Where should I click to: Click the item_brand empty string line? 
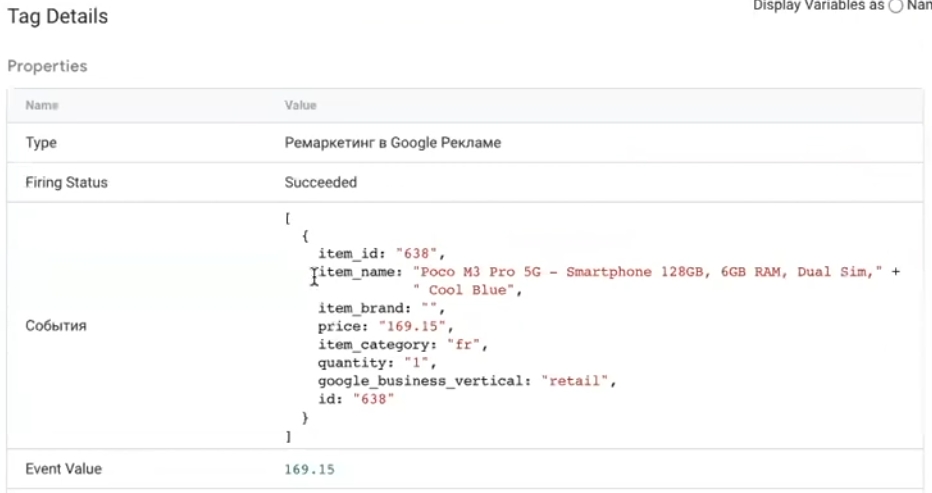click(x=381, y=308)
